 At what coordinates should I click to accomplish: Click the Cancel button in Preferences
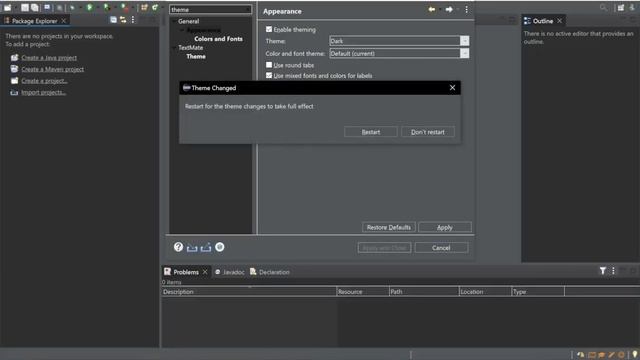[441, 248]
